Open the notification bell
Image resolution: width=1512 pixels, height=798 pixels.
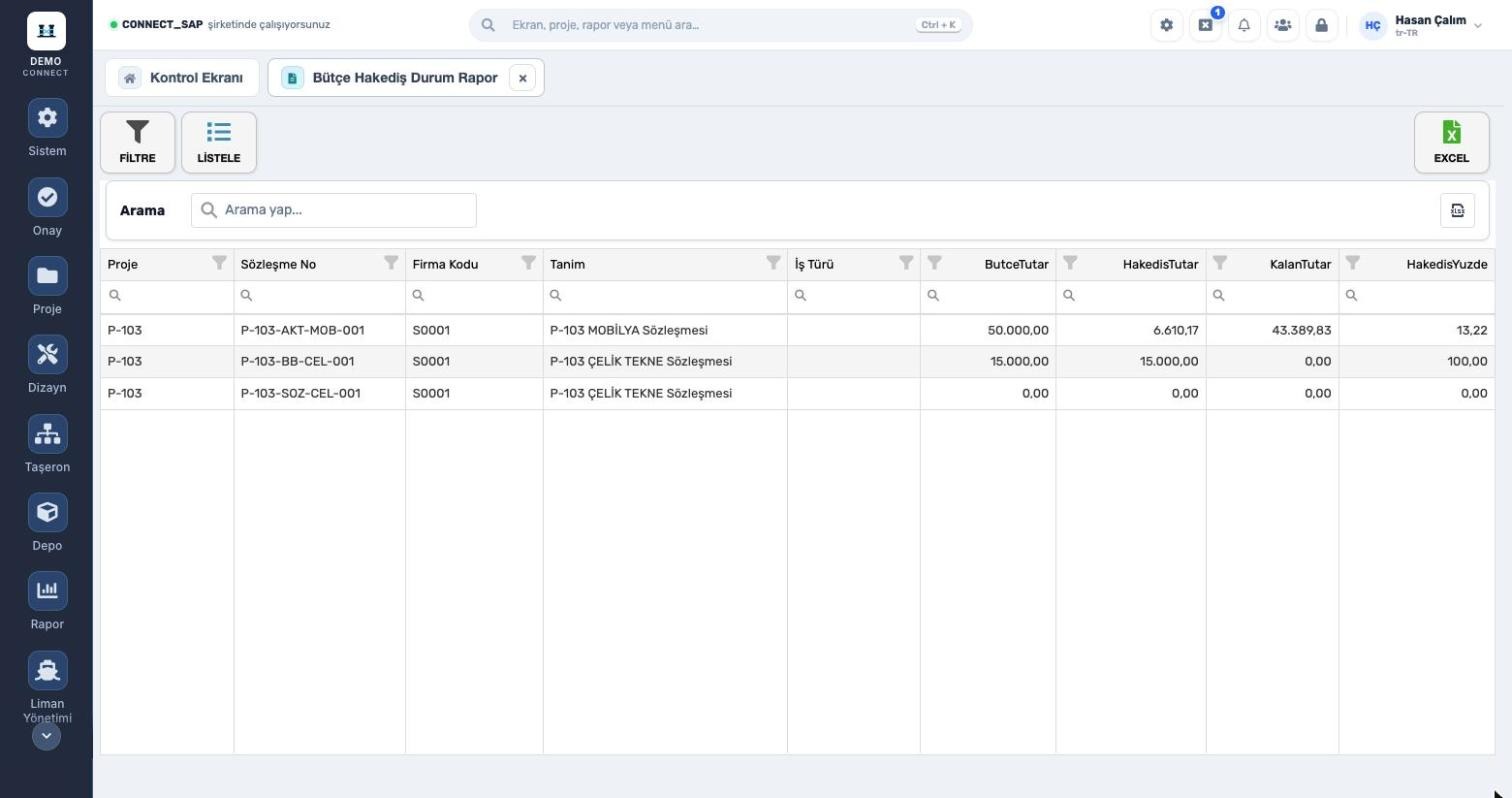pos(1244,26)
